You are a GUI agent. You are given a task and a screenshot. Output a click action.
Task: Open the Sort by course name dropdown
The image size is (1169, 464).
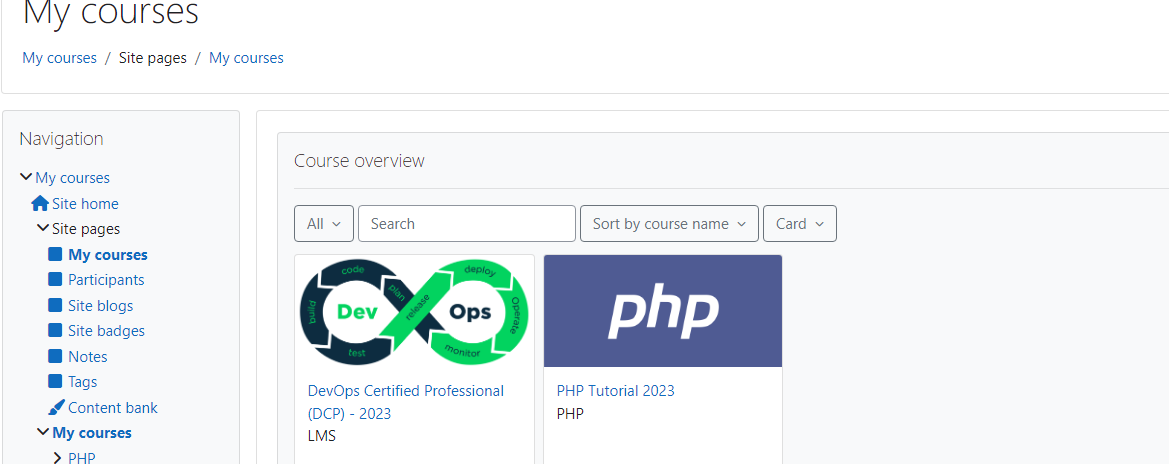(669, 224)
